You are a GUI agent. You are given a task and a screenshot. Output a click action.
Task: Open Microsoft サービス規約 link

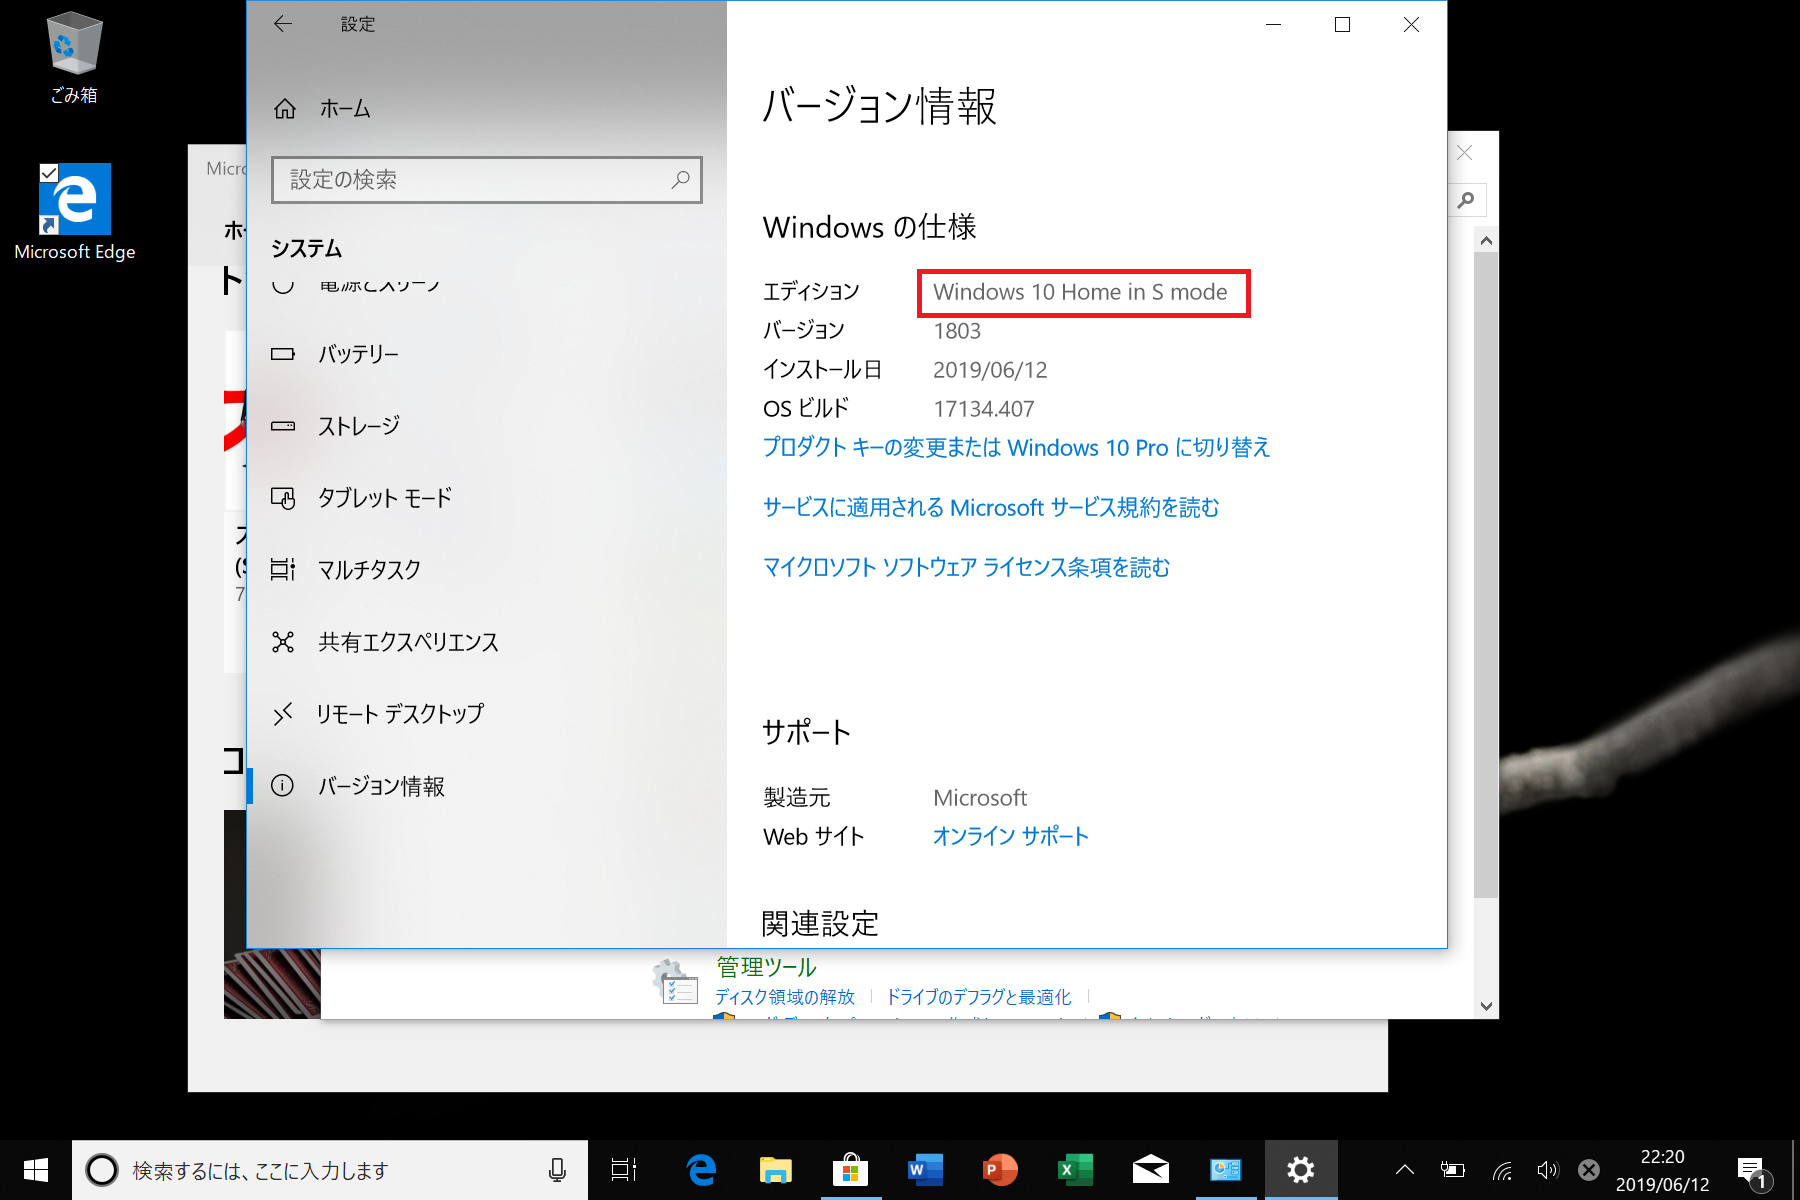[x=990, y=507]
